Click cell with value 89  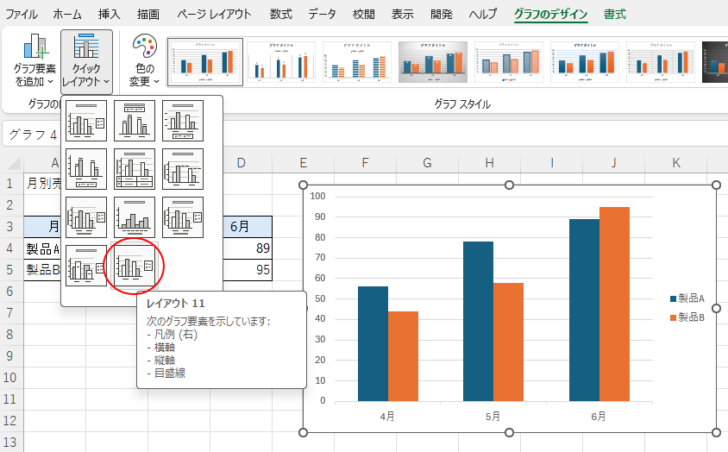(247, 248)
